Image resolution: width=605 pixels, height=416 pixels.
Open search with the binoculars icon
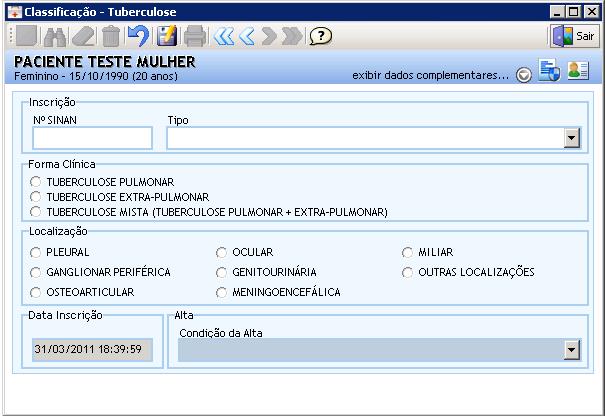pyautogui.click(x=55, y=36)
